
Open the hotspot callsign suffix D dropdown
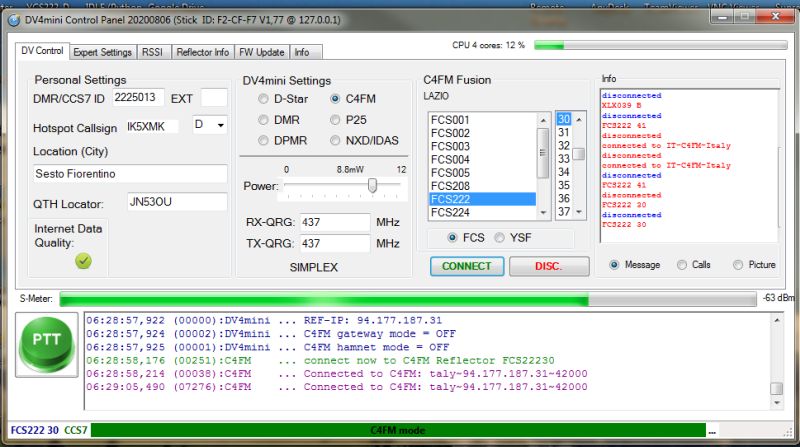click(220, 125)
